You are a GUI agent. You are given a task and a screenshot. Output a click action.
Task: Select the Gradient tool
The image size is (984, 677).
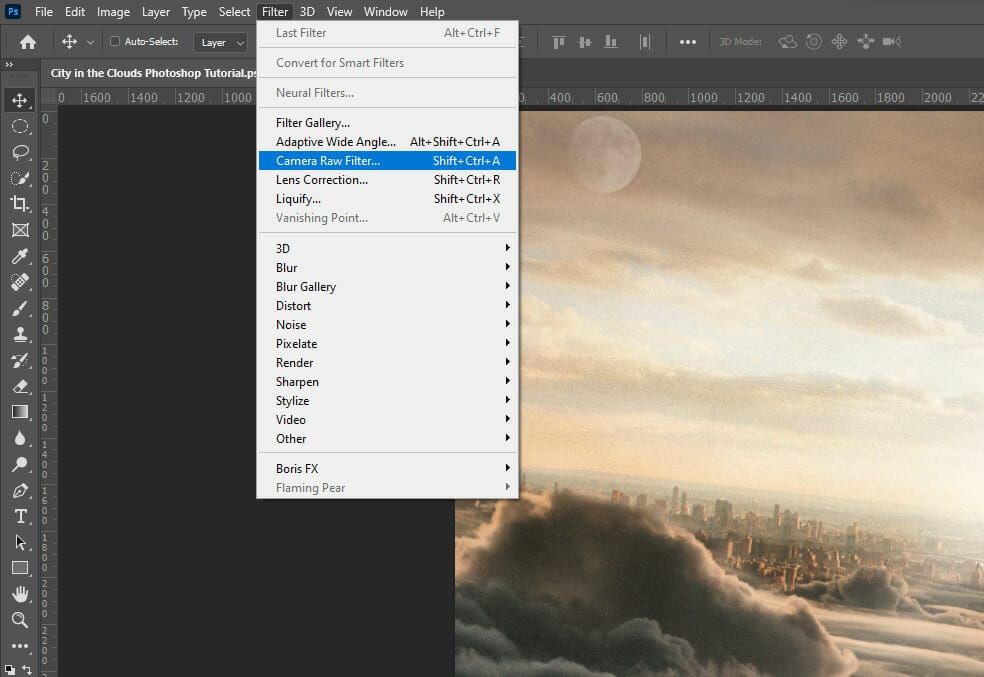tap(19, 412)
